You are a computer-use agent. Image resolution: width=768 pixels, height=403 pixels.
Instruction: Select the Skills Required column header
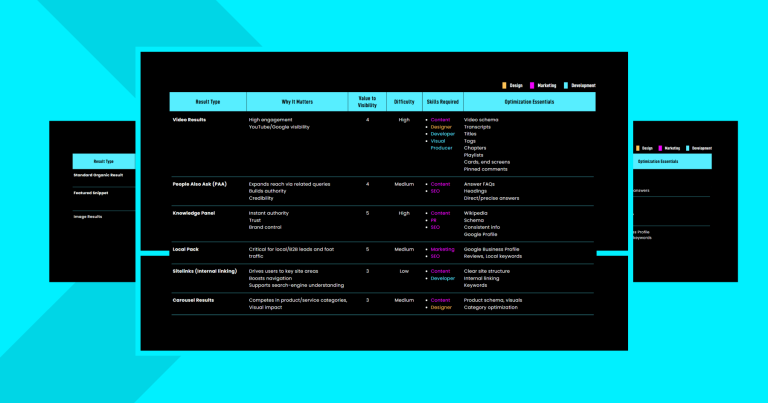pyautogui.click(x=443, y=102)
